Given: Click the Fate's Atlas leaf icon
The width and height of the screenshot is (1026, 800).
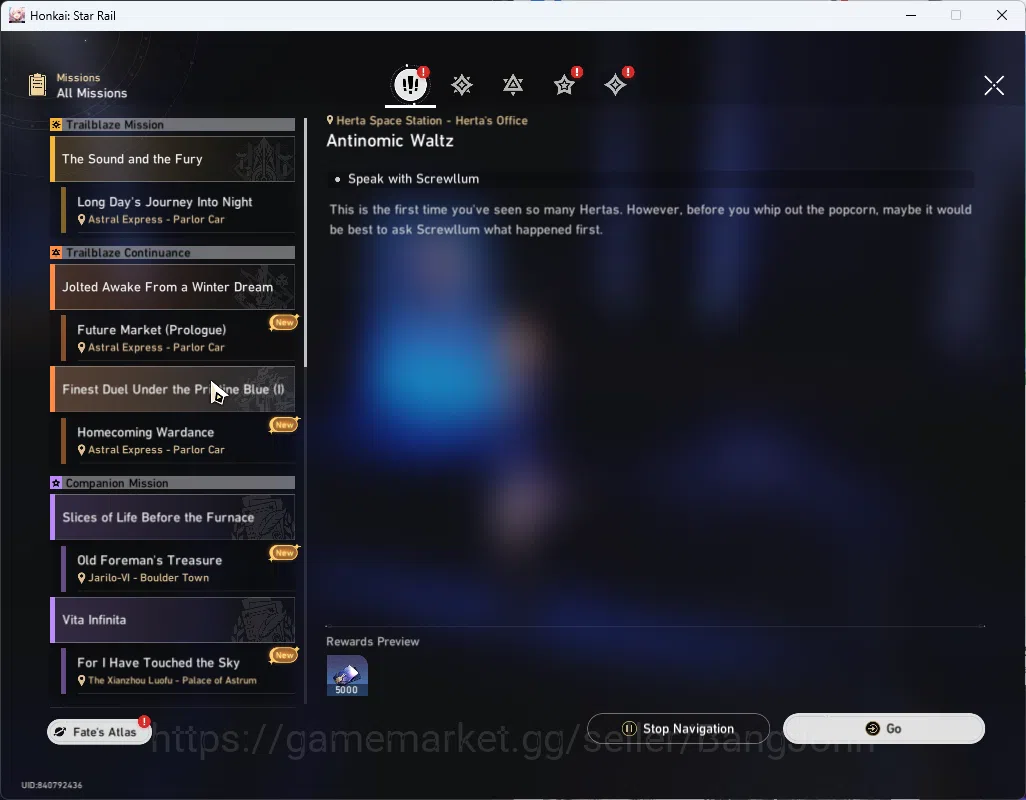Looking at the screenshot, I should coord(60,732).
